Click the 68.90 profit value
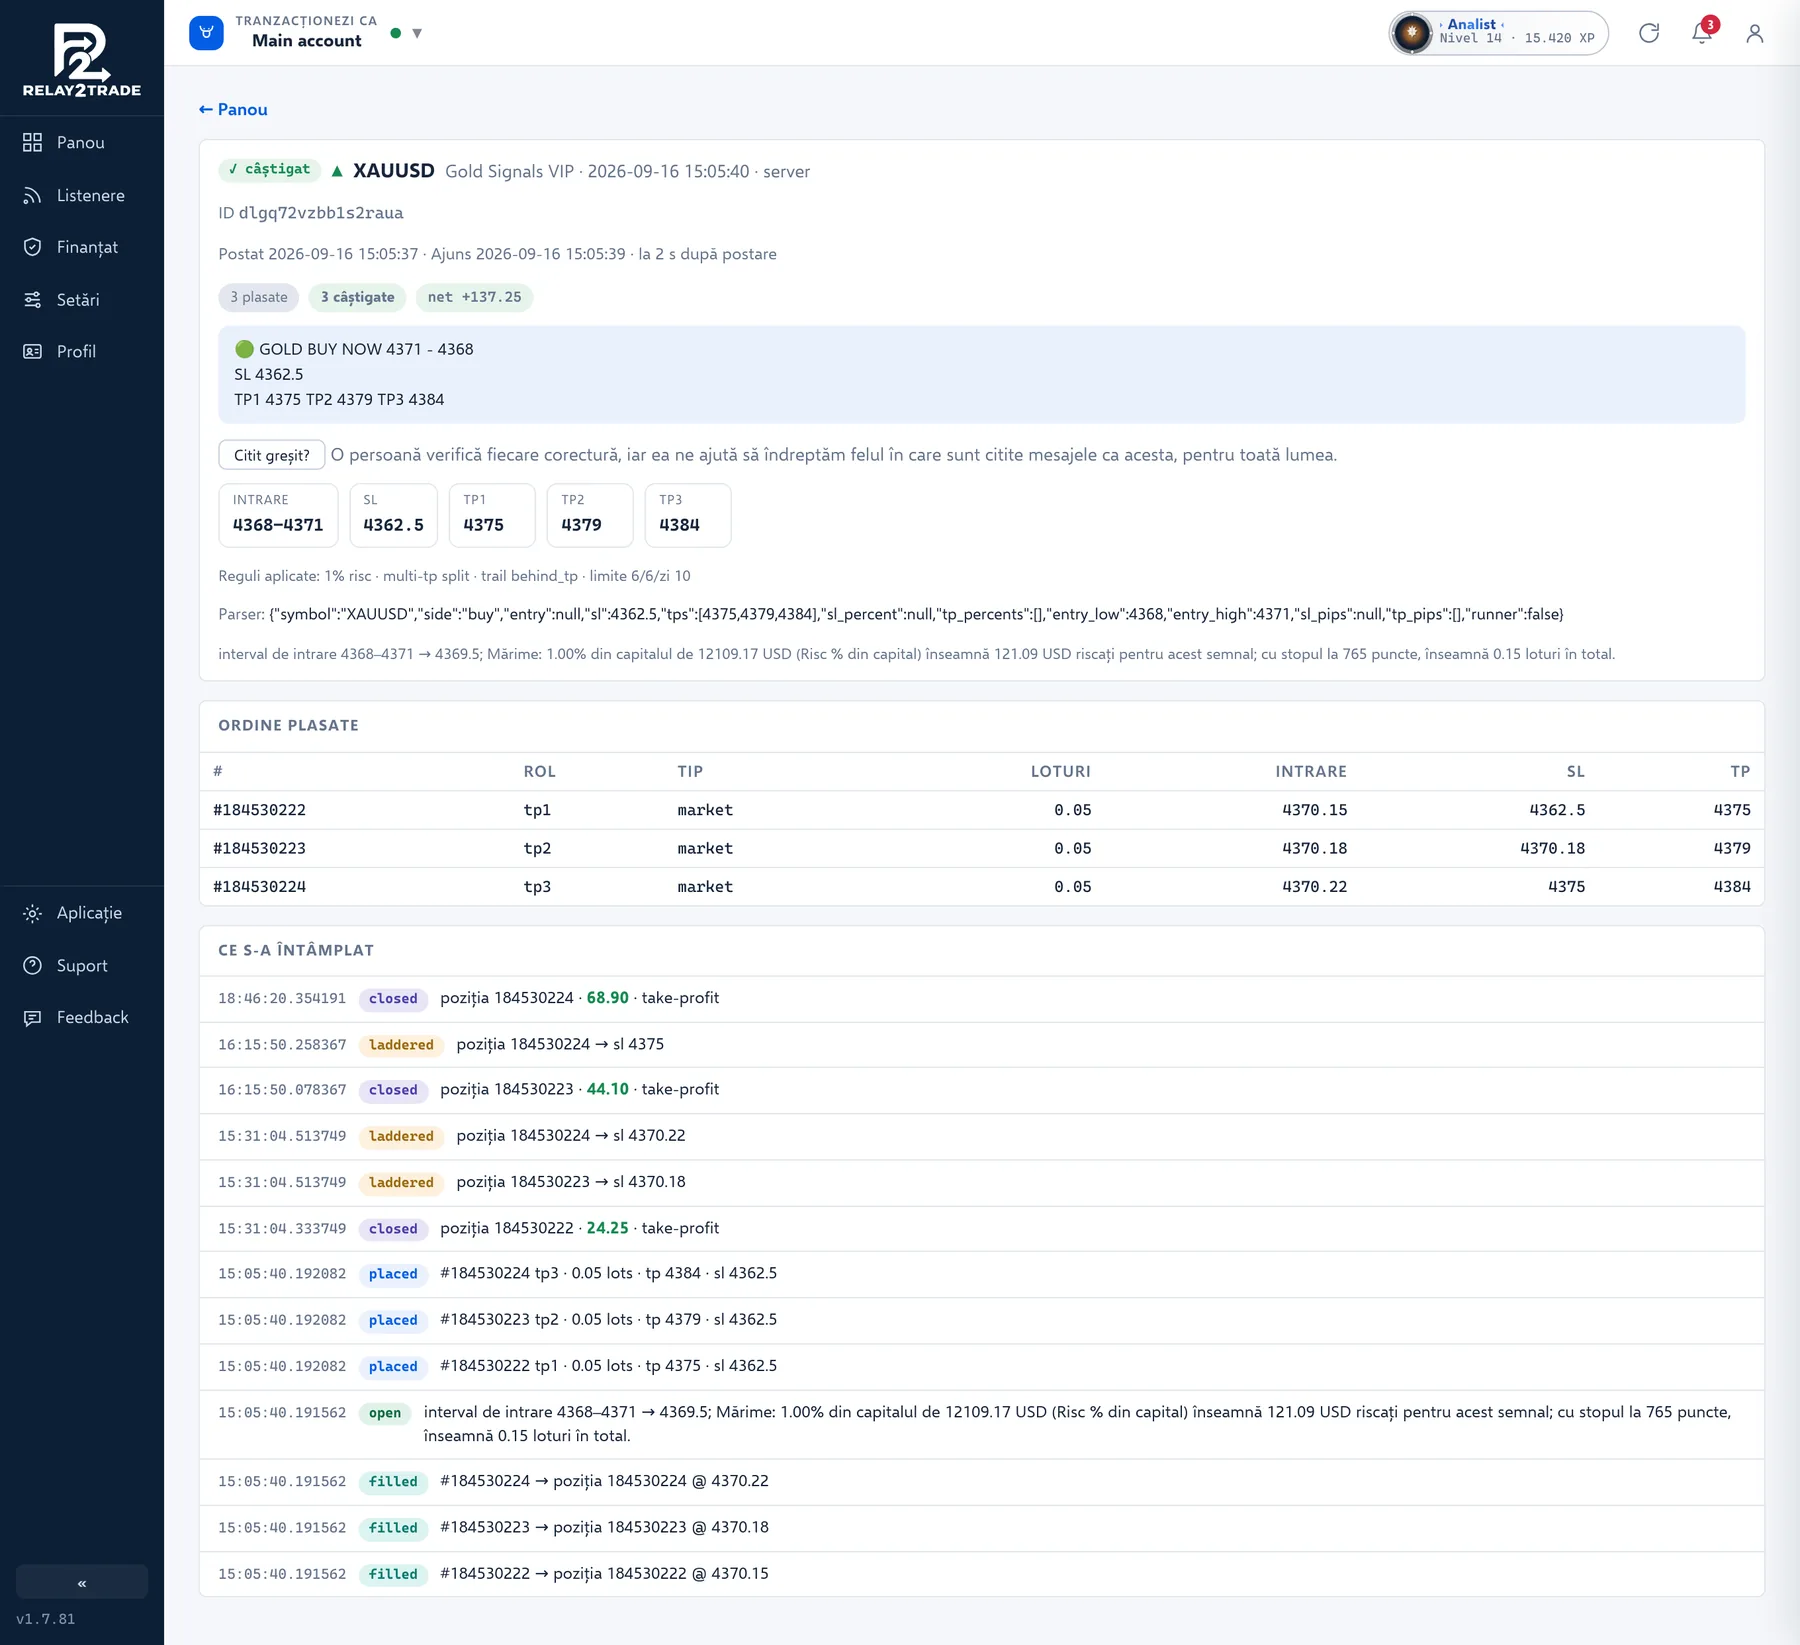 (x=607, y=998)
